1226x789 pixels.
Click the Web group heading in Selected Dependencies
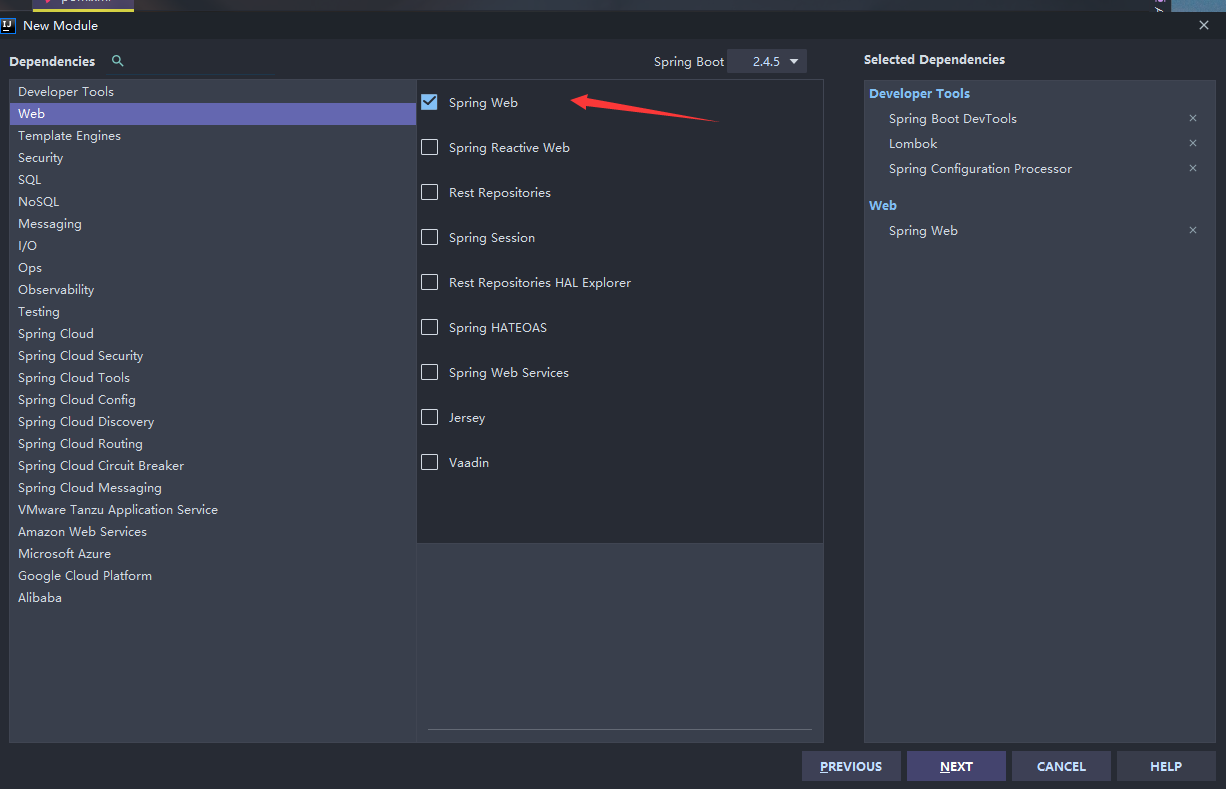(883, 205)
